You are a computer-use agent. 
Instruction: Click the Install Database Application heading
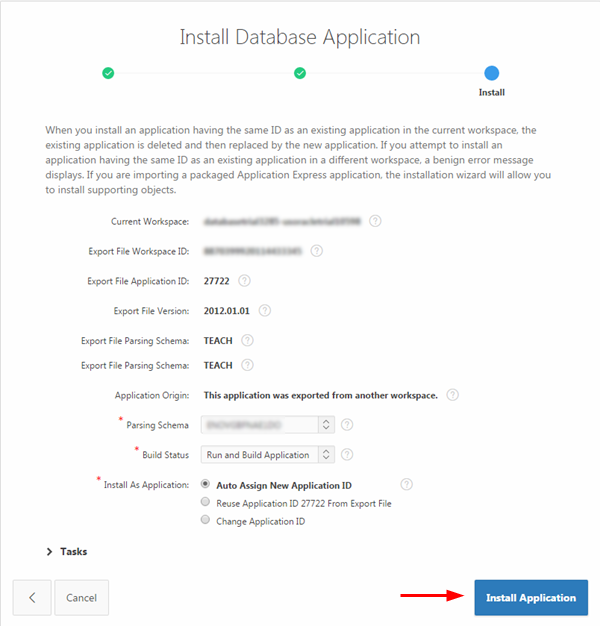coord(300,37)
